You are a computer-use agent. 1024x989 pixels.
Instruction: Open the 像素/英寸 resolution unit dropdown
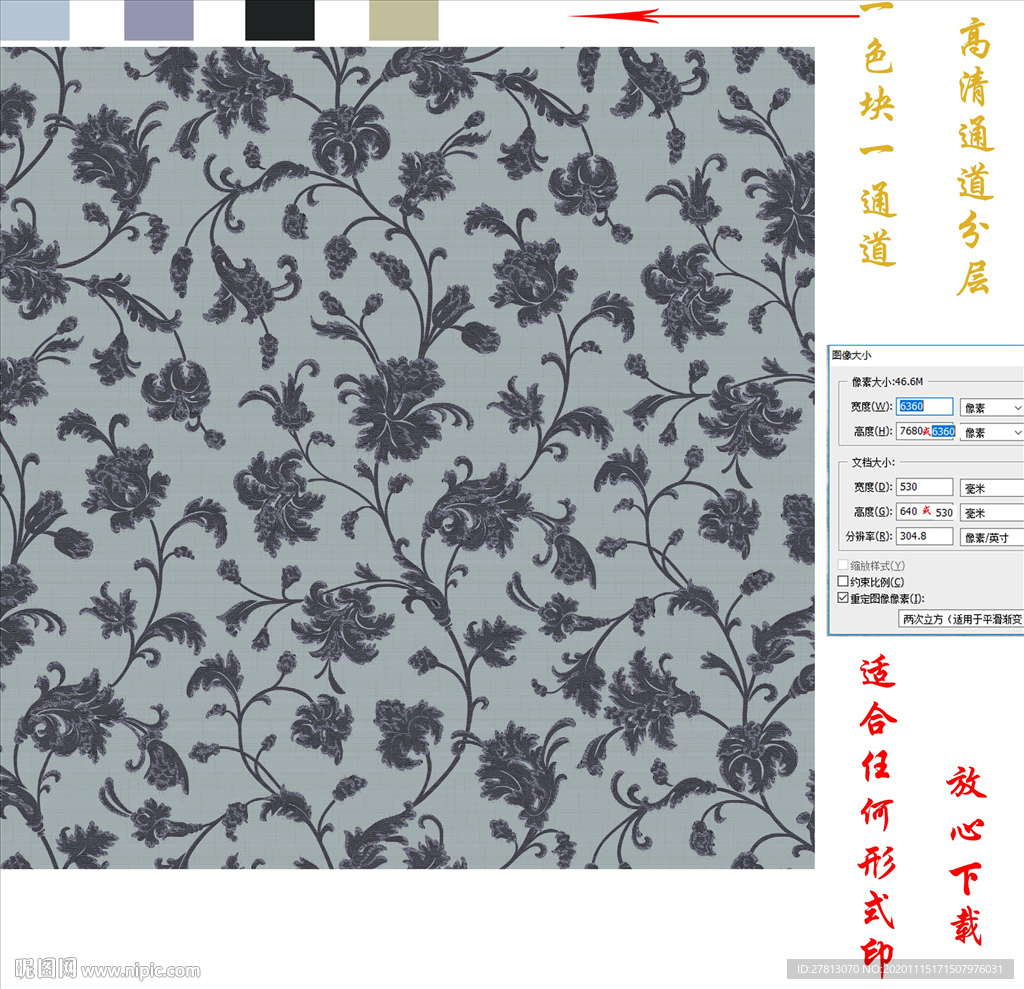click(x=992, y=538)
